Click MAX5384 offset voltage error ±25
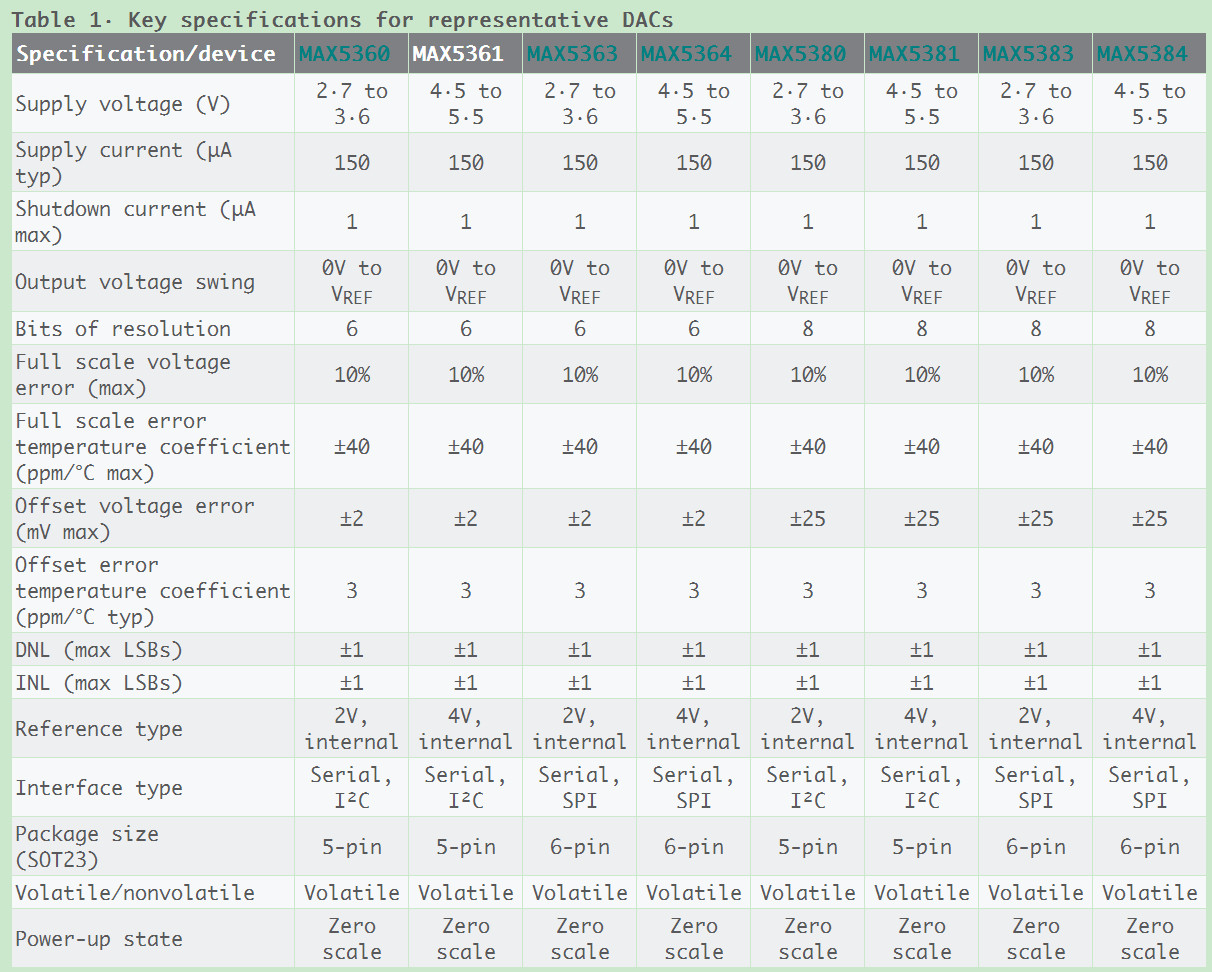Image resolution: width=1212 pixels, height=972 pixels. pyautogui.click(x=1149, y=518)
